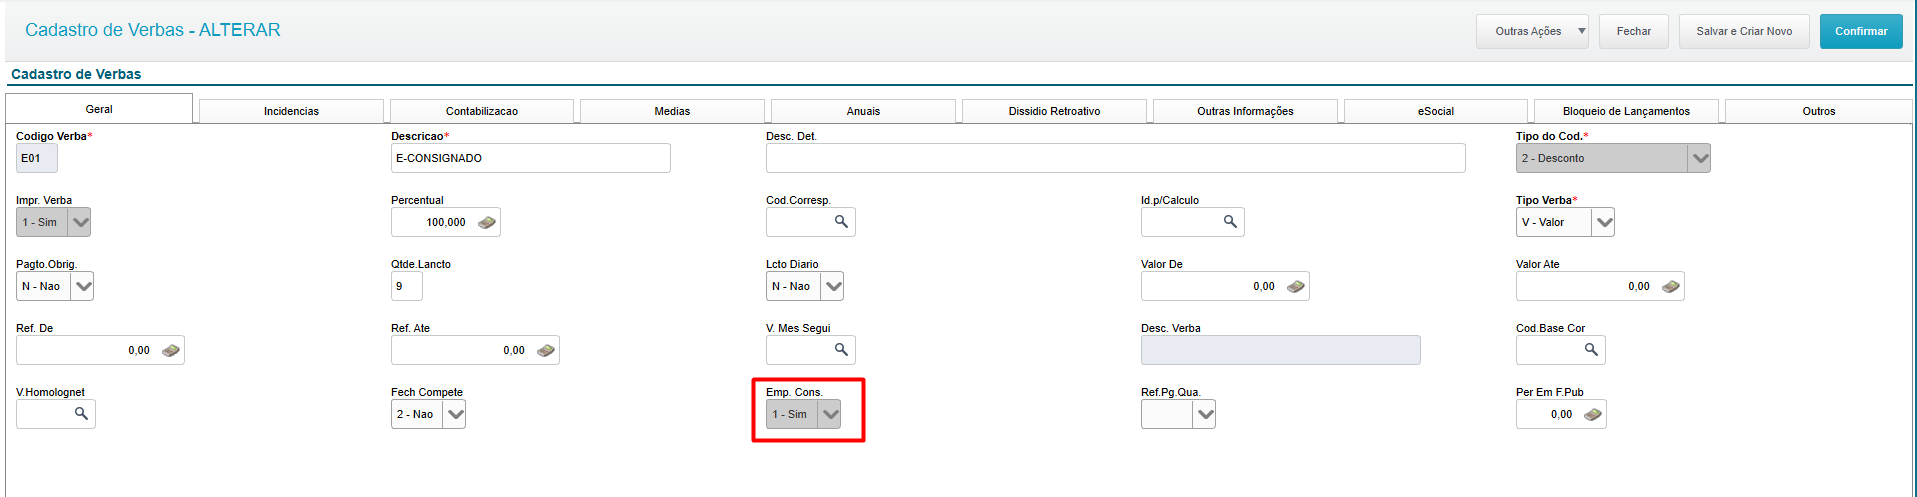Click the Cod.Corresp. search magnifier icon
The width and height of the screenshot is (1917, 497).
point(841,222)
